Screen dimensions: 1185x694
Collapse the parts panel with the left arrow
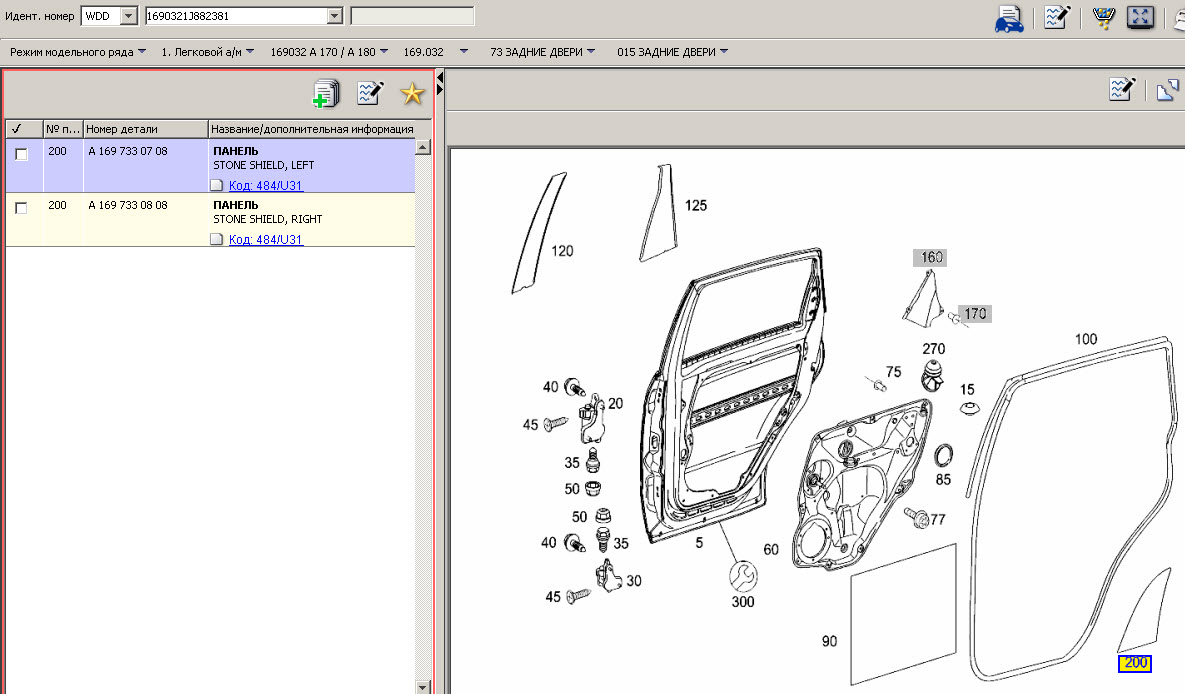440,77
